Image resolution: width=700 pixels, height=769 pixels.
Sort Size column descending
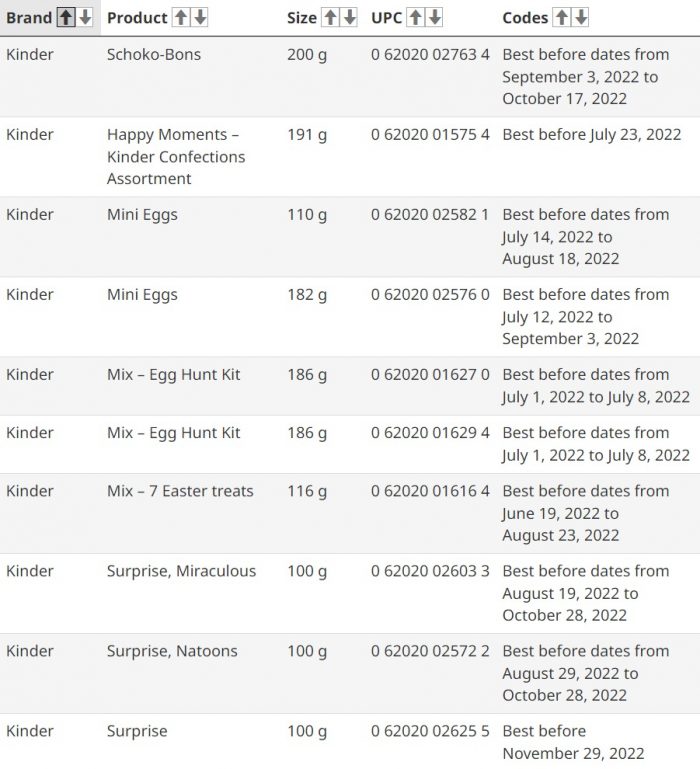pyautogui.click(x=350, y=18)
